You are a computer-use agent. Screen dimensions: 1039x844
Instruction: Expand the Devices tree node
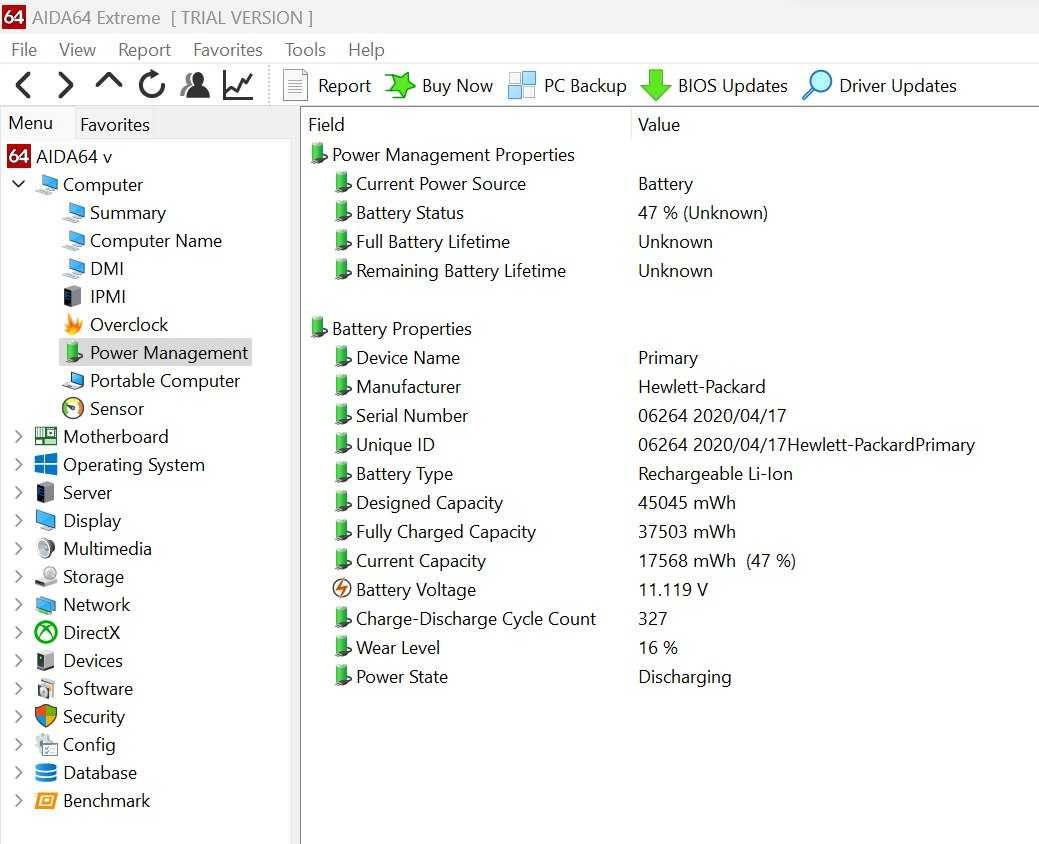point(19,660)
